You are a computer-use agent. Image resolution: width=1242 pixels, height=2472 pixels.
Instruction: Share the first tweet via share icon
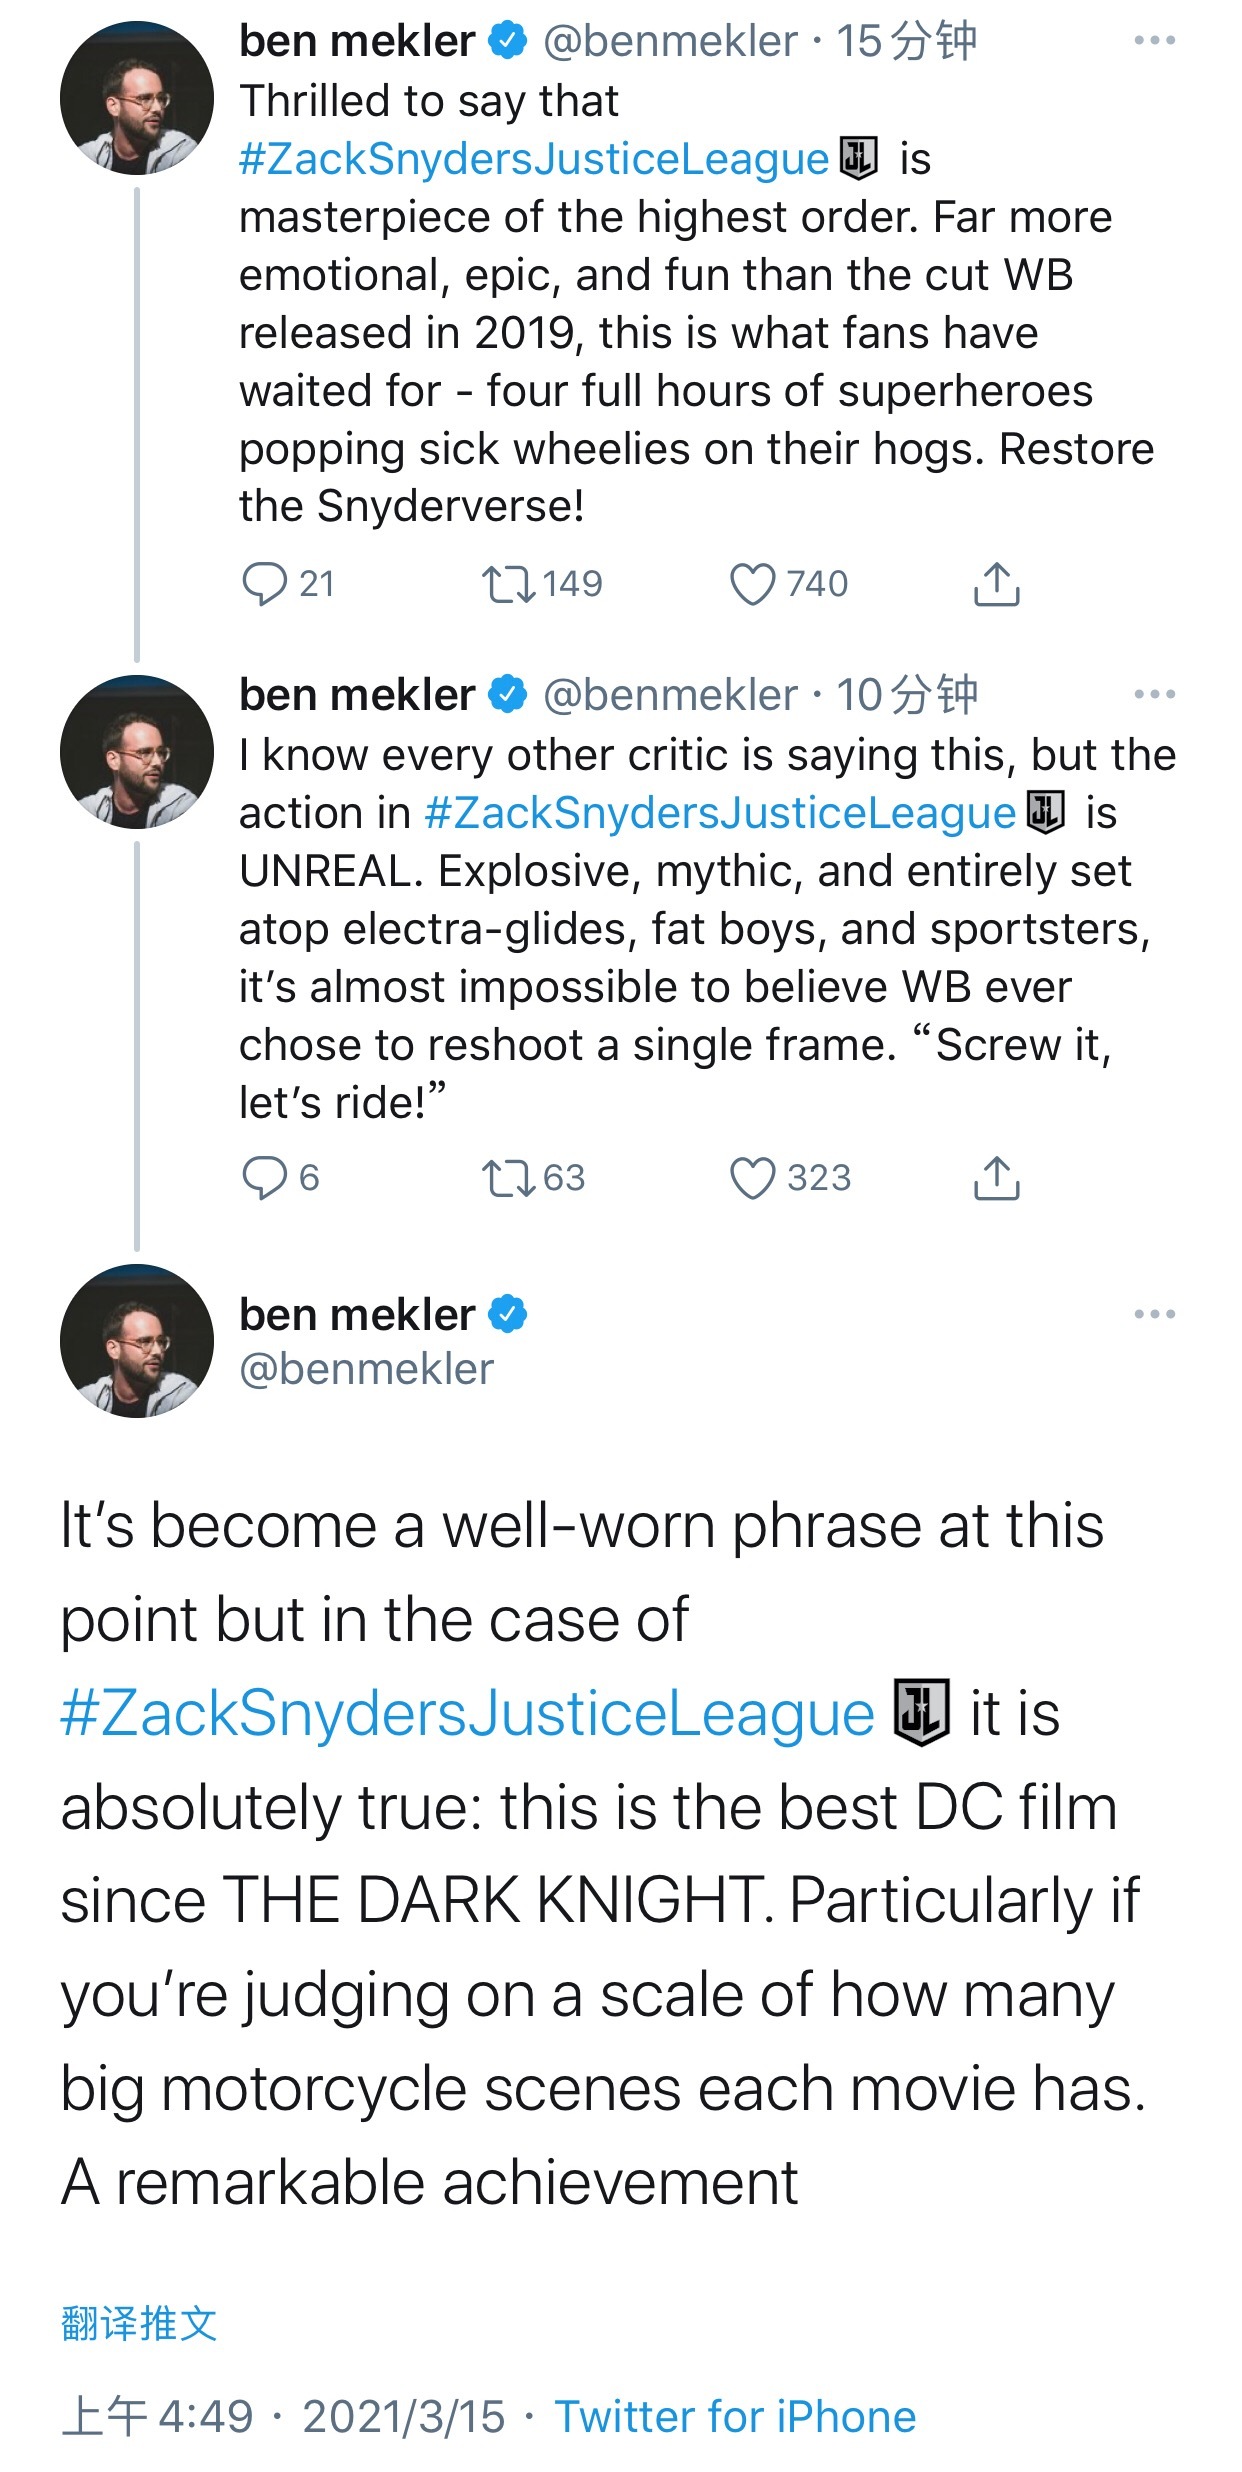click(996, 584)
